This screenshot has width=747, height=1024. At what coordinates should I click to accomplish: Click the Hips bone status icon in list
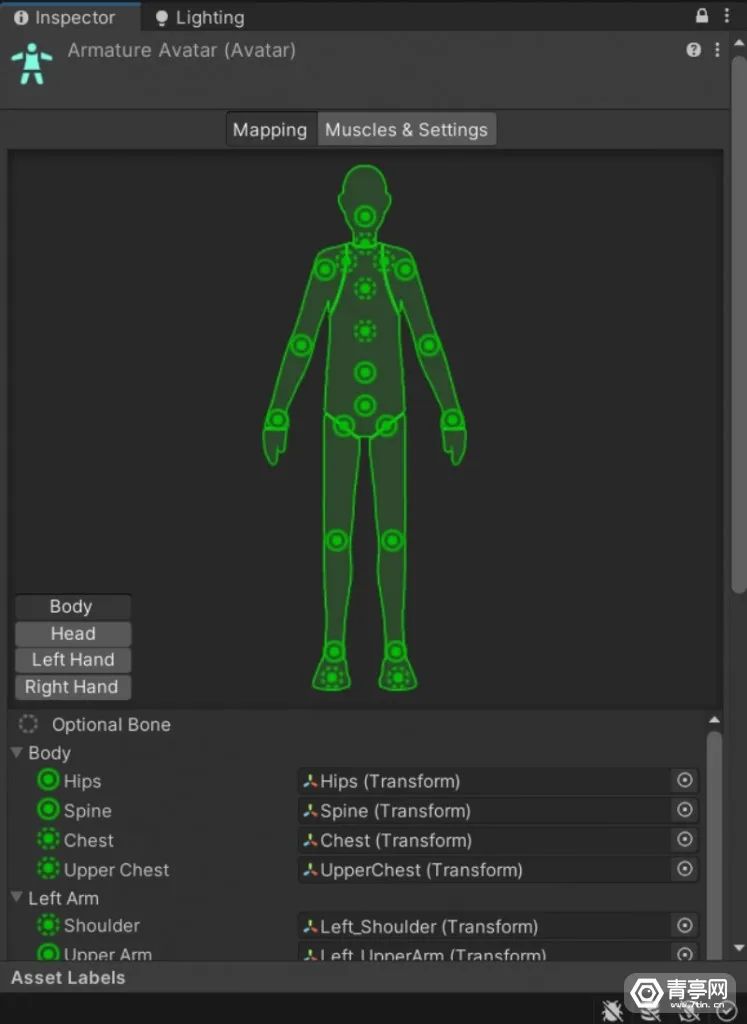pos(48,780)
